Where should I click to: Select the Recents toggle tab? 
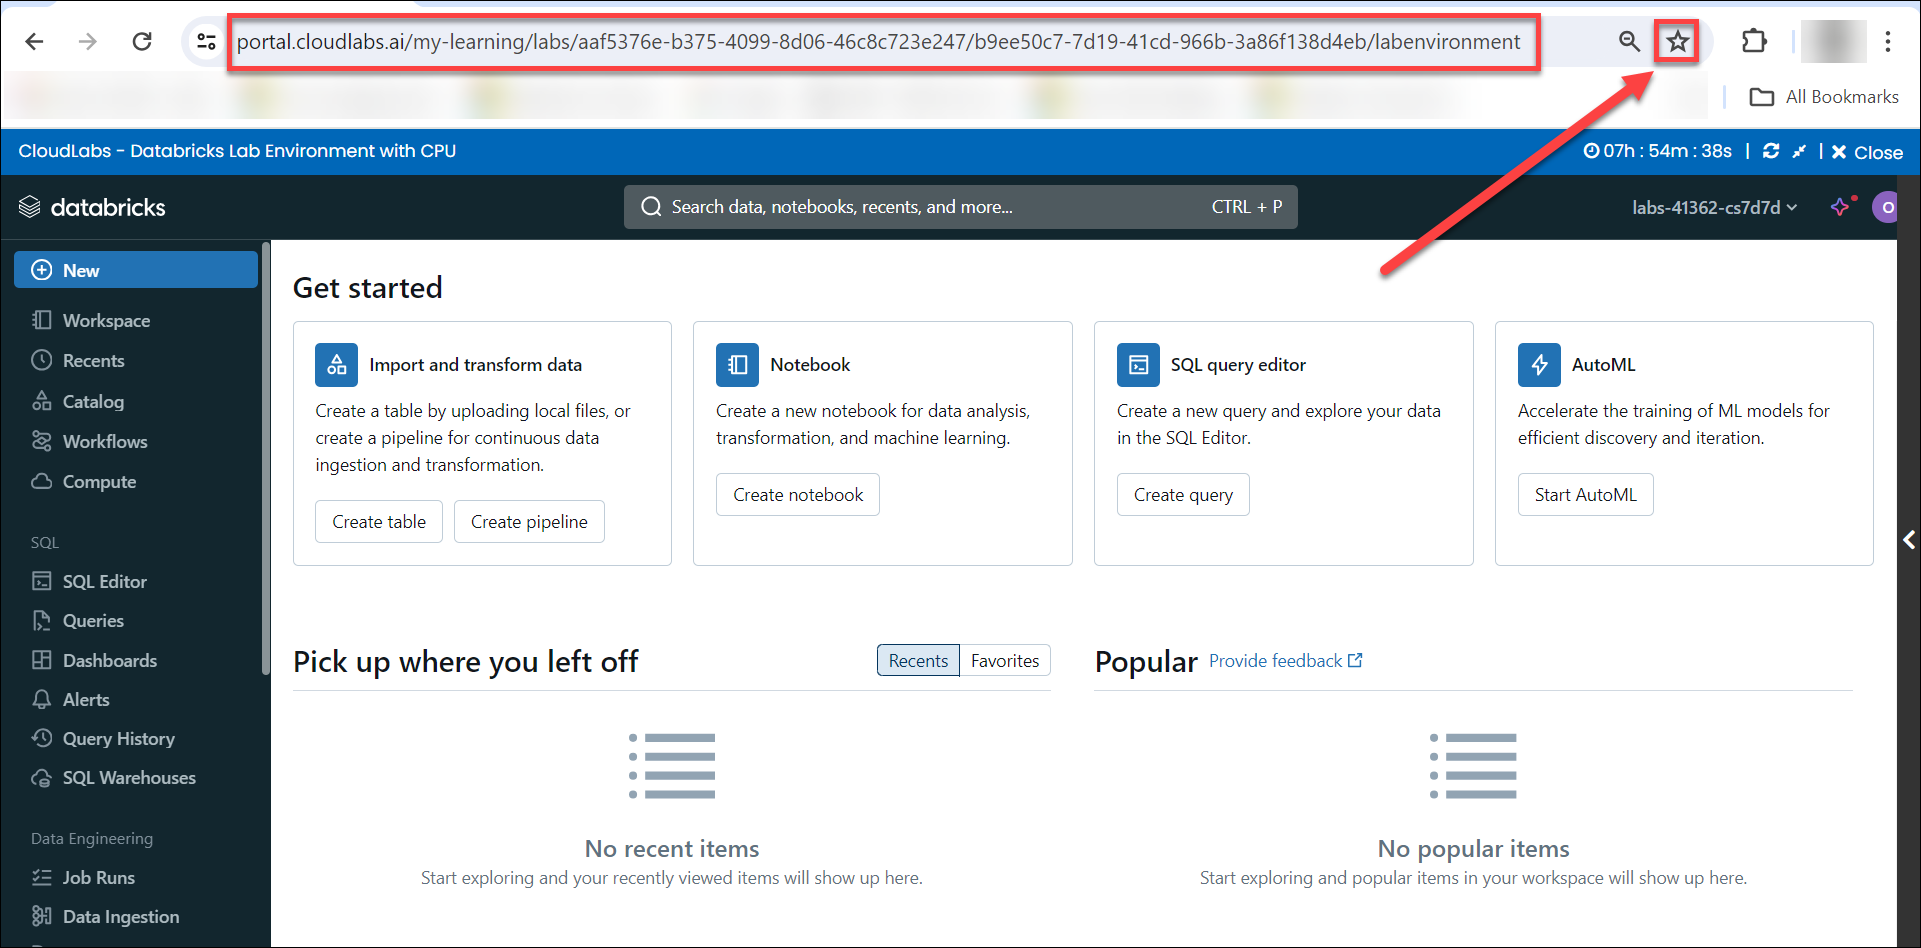point(918,661)
